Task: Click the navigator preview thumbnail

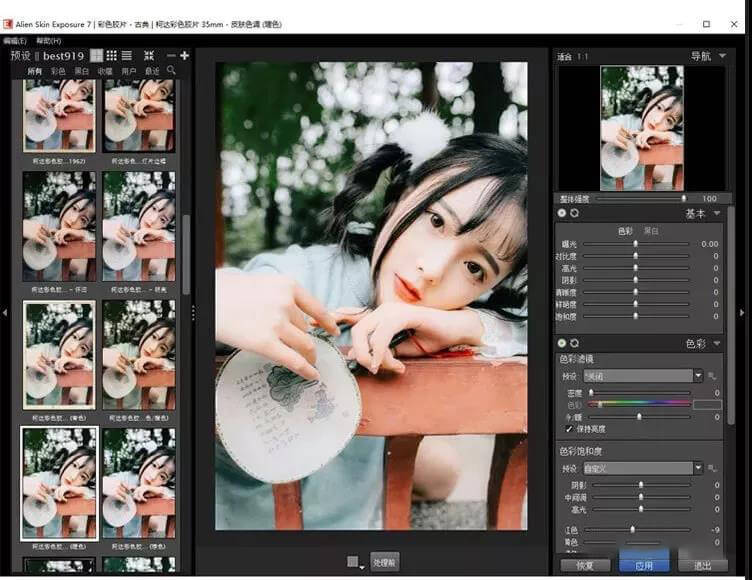Action: [642, 128]
